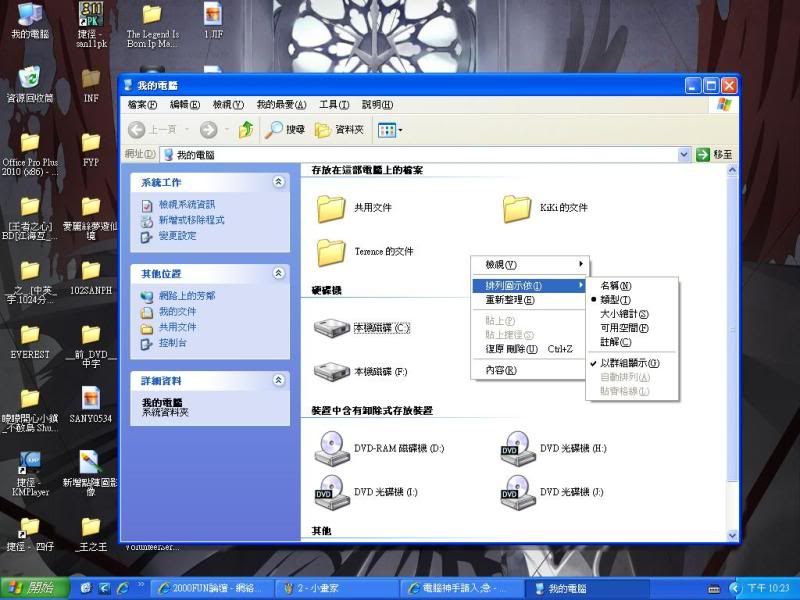
Task: Open the address bar dropdown arrow
Action: point(684,154)
